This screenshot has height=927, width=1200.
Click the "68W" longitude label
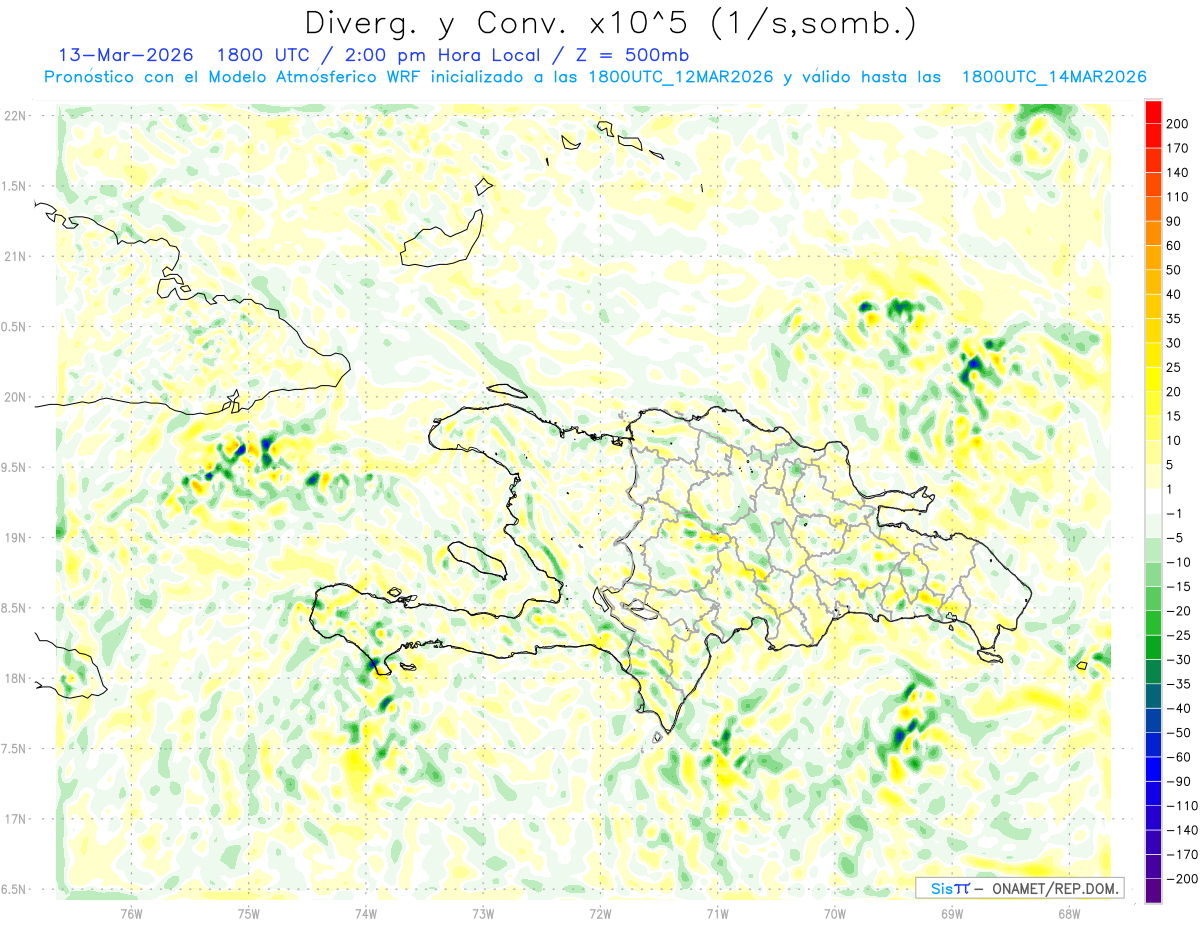1069,914
